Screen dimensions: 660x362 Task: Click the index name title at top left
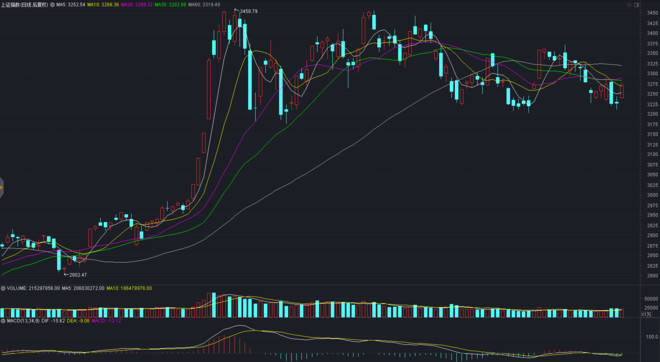click(x=25, y=5)
